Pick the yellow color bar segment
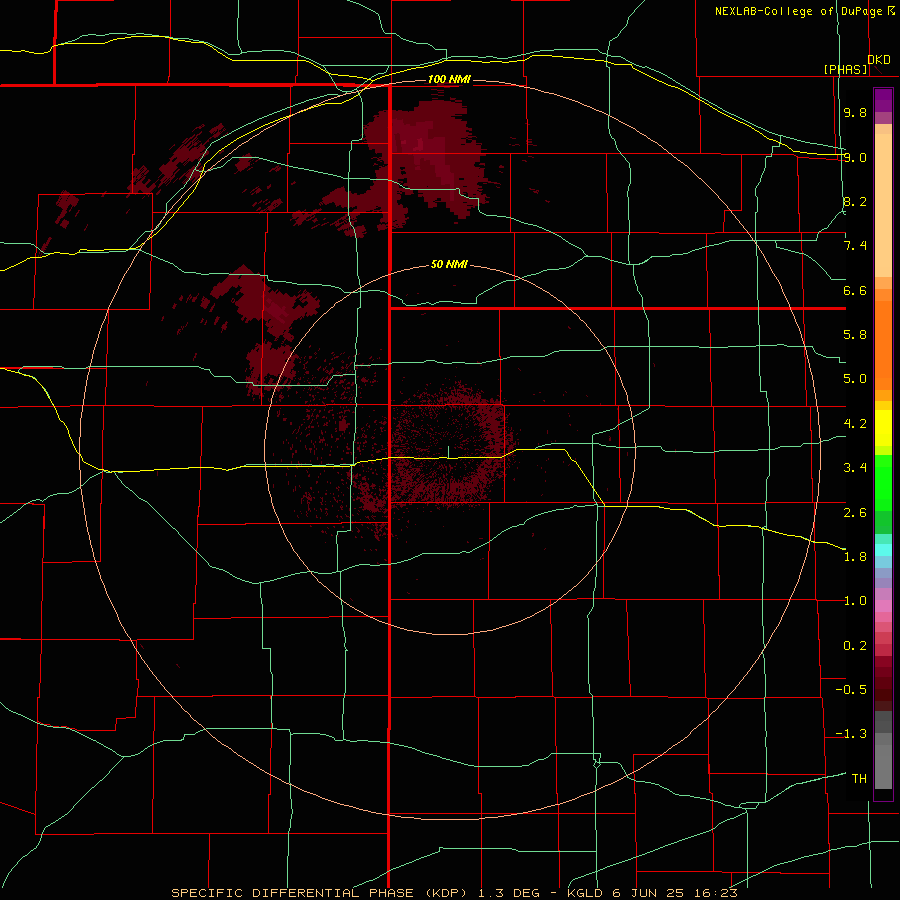Screen dimensions: 900x900 pos(883,428)
